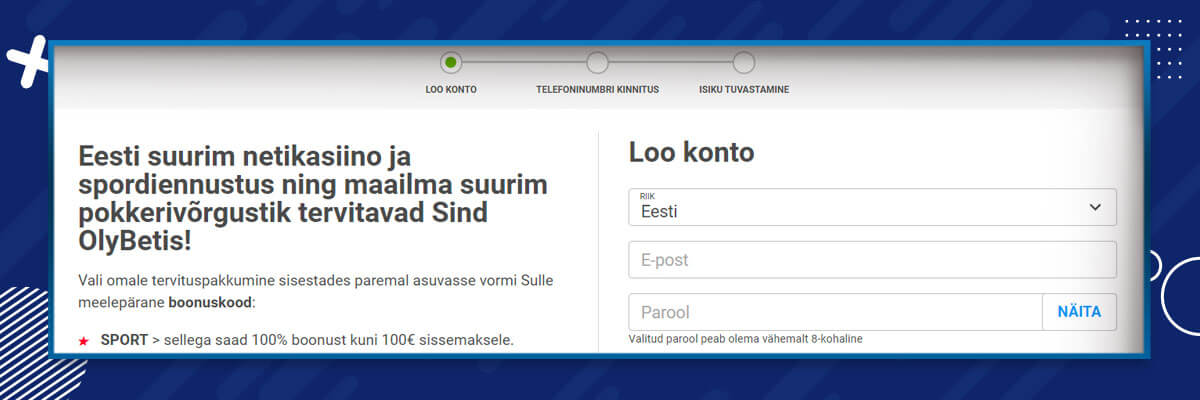Click the red star before SPORT
Image resolution: width=1200 pixels, height=400 pixels.
point(83,342)
